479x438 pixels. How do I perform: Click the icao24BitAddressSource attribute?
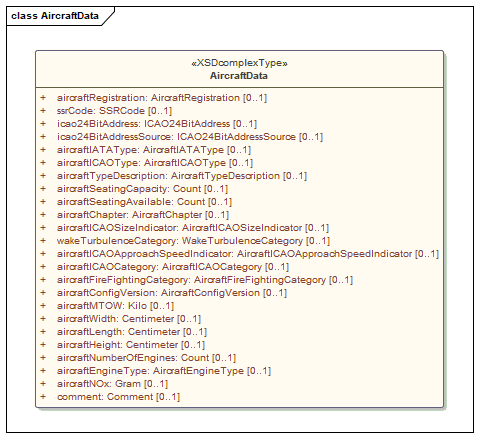pos(190,137)
